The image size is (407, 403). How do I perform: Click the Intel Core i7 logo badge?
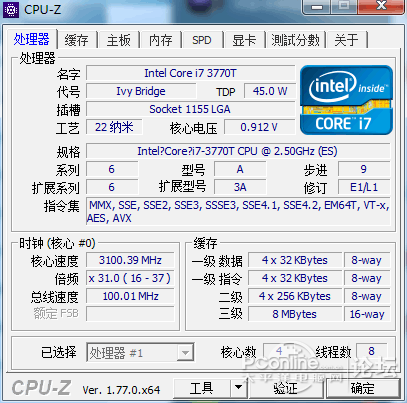pyautogui.click(x=346, y=100)
